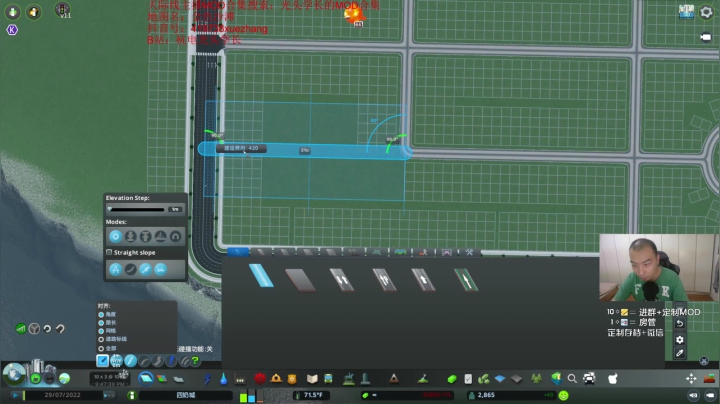Click the green bars icon beside the Y icon
The height and width of the screenshot is (404, 720).
tap(21, 329)
